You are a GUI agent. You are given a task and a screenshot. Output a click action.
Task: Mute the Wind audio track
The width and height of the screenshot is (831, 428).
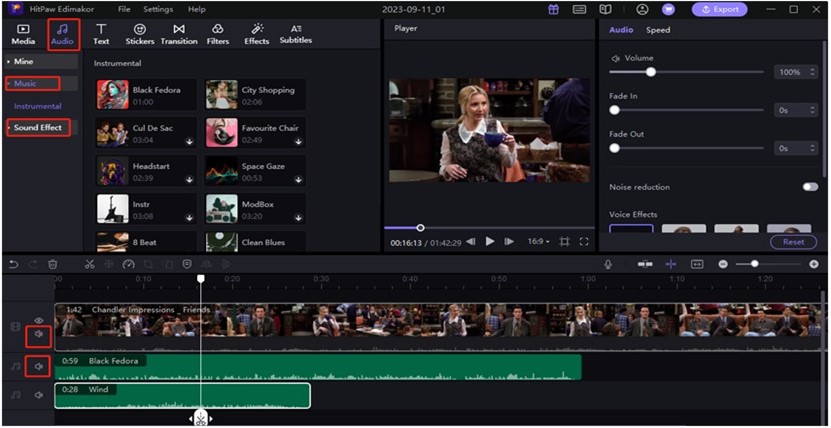(x=38, y=395)
